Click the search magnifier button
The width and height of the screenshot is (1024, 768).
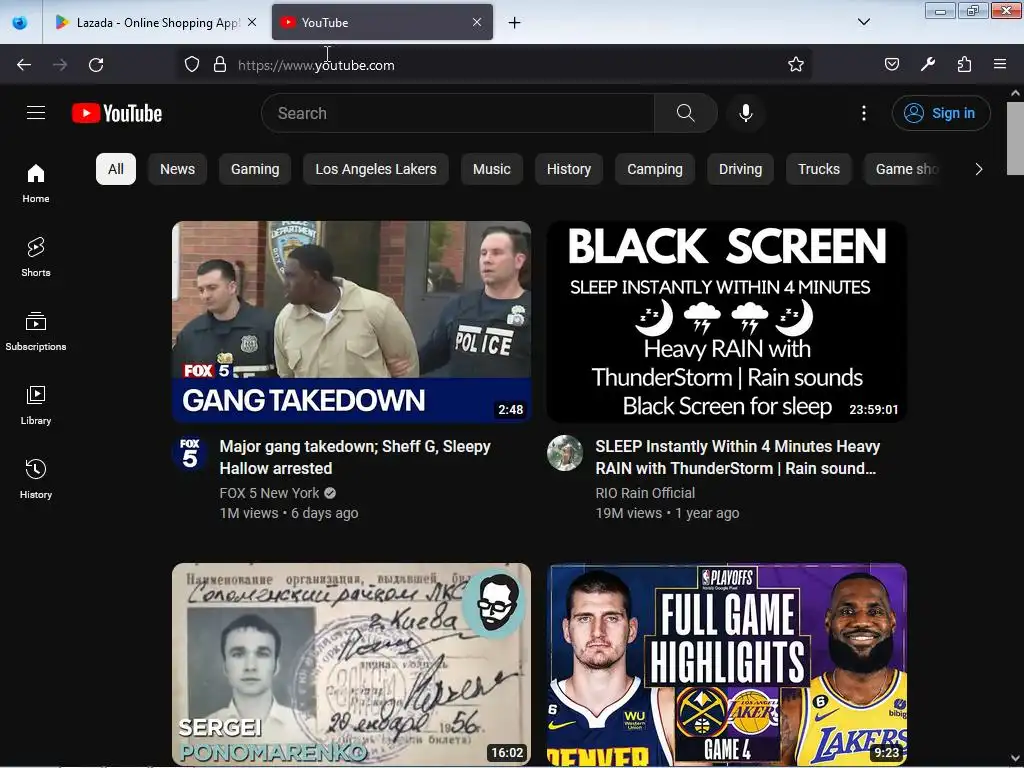[685, 113]
